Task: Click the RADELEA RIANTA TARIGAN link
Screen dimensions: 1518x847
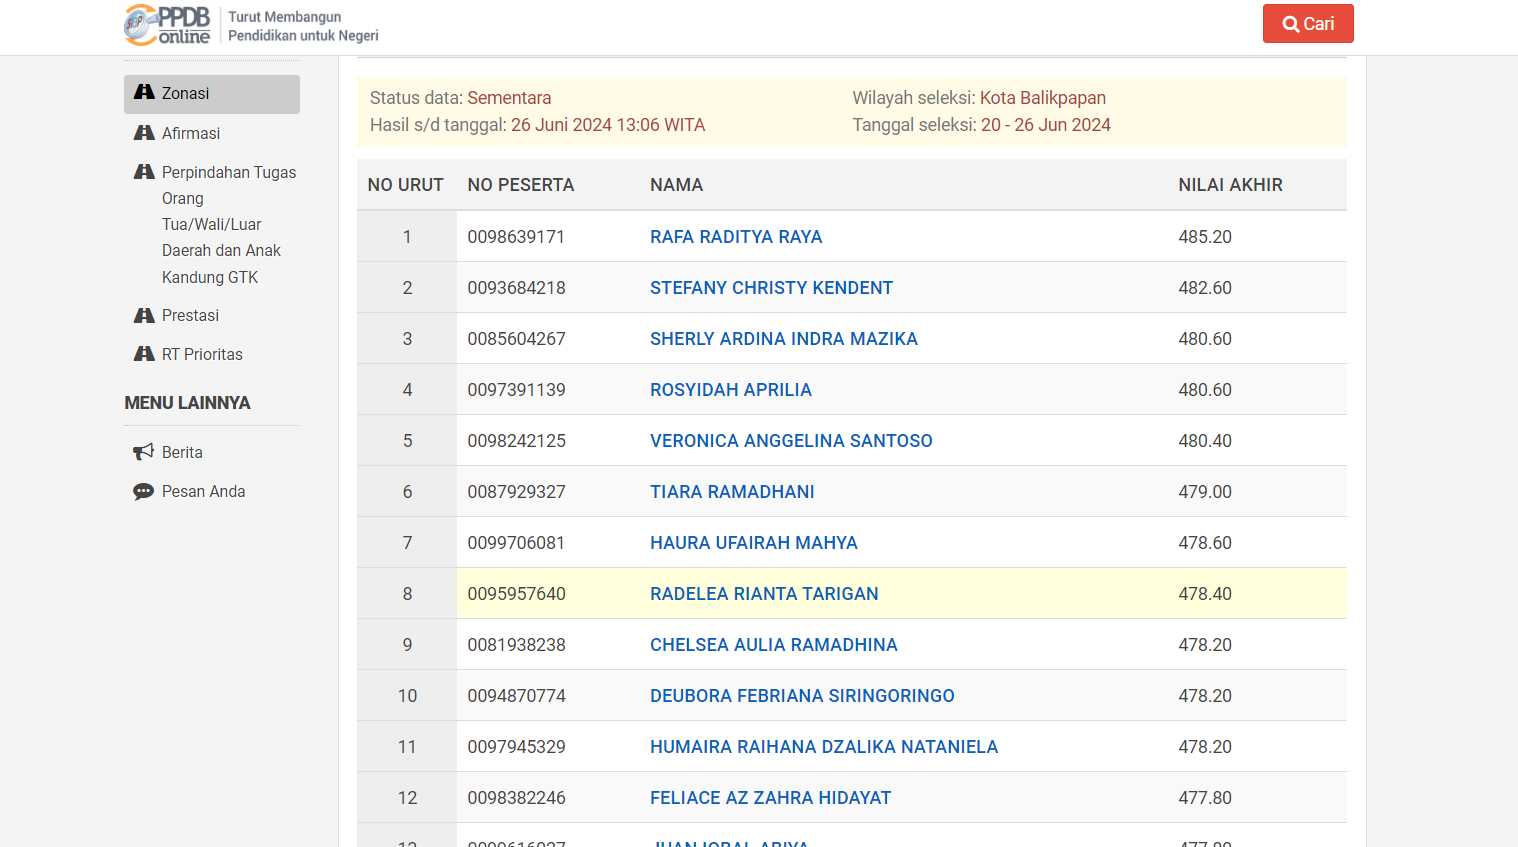Action: [x=764, y=594]
